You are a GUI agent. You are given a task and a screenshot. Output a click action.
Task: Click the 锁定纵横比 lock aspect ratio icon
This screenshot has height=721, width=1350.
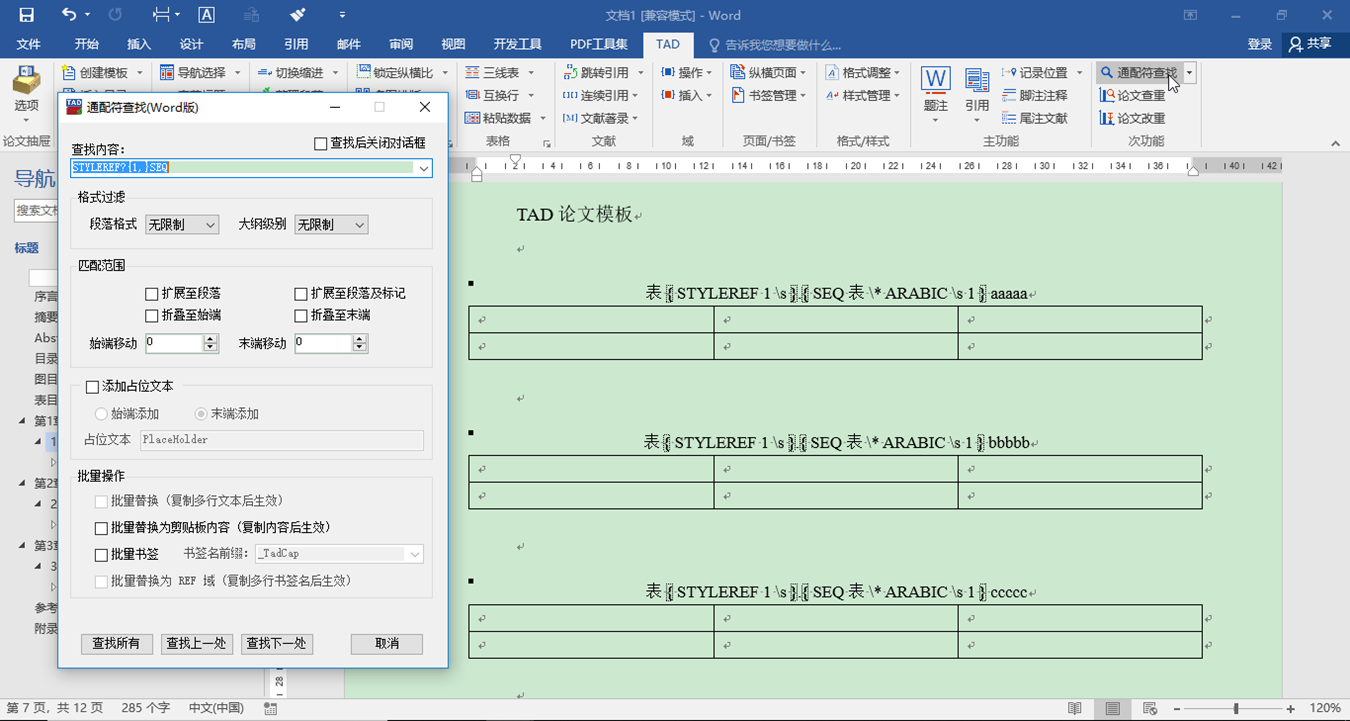pos(363,73)
